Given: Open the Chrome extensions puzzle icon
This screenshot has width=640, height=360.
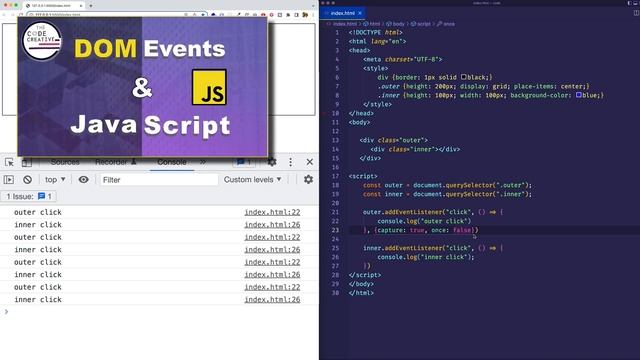Looking at the screenshot, I should tap(288, 15).
